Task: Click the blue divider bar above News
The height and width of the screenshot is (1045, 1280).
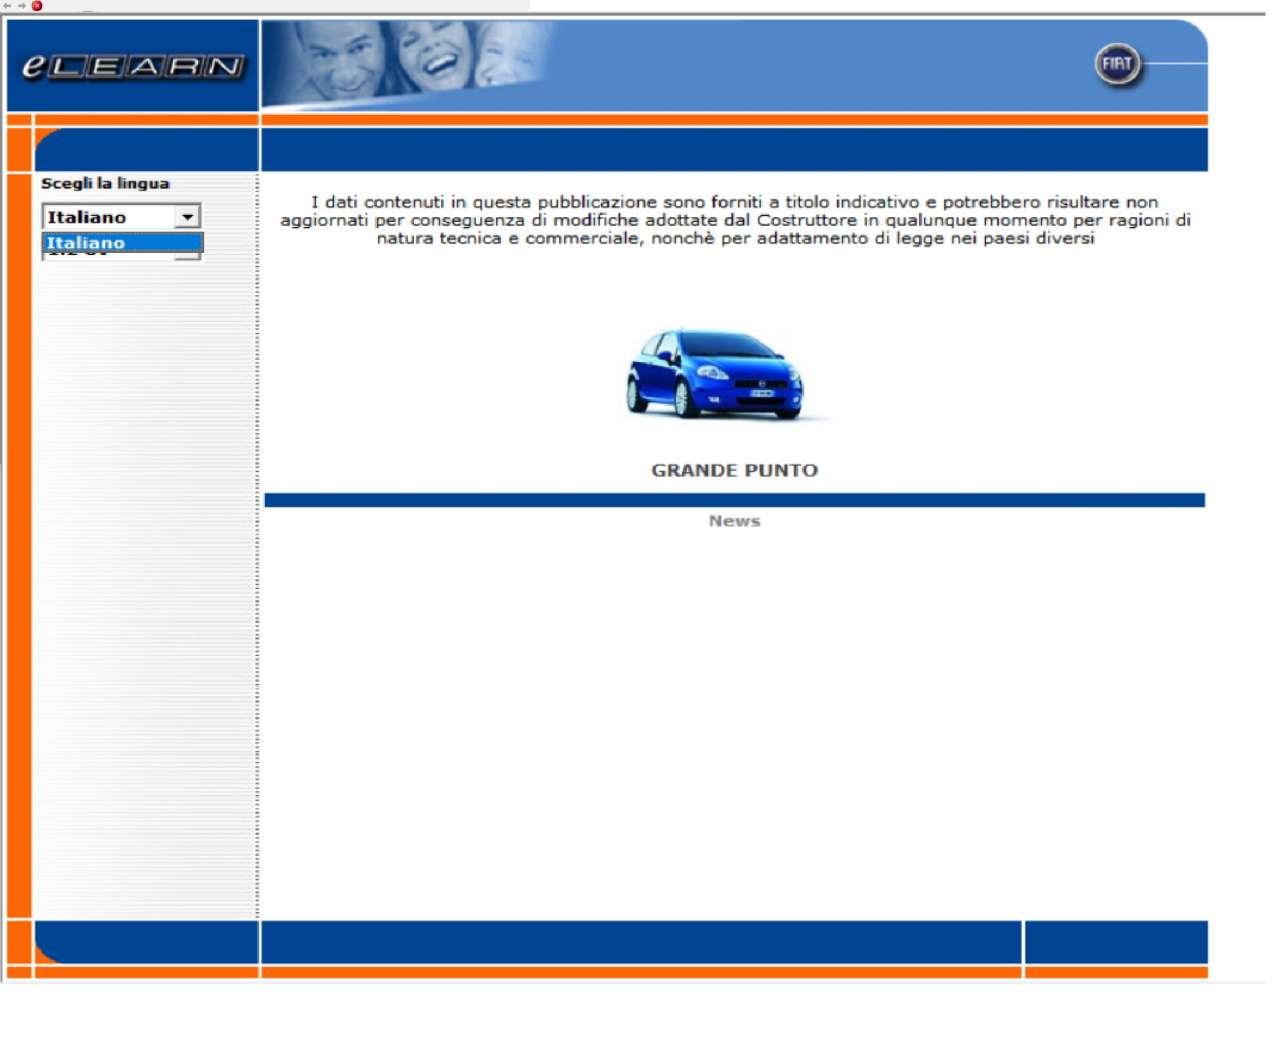Action: coord(734,500)
